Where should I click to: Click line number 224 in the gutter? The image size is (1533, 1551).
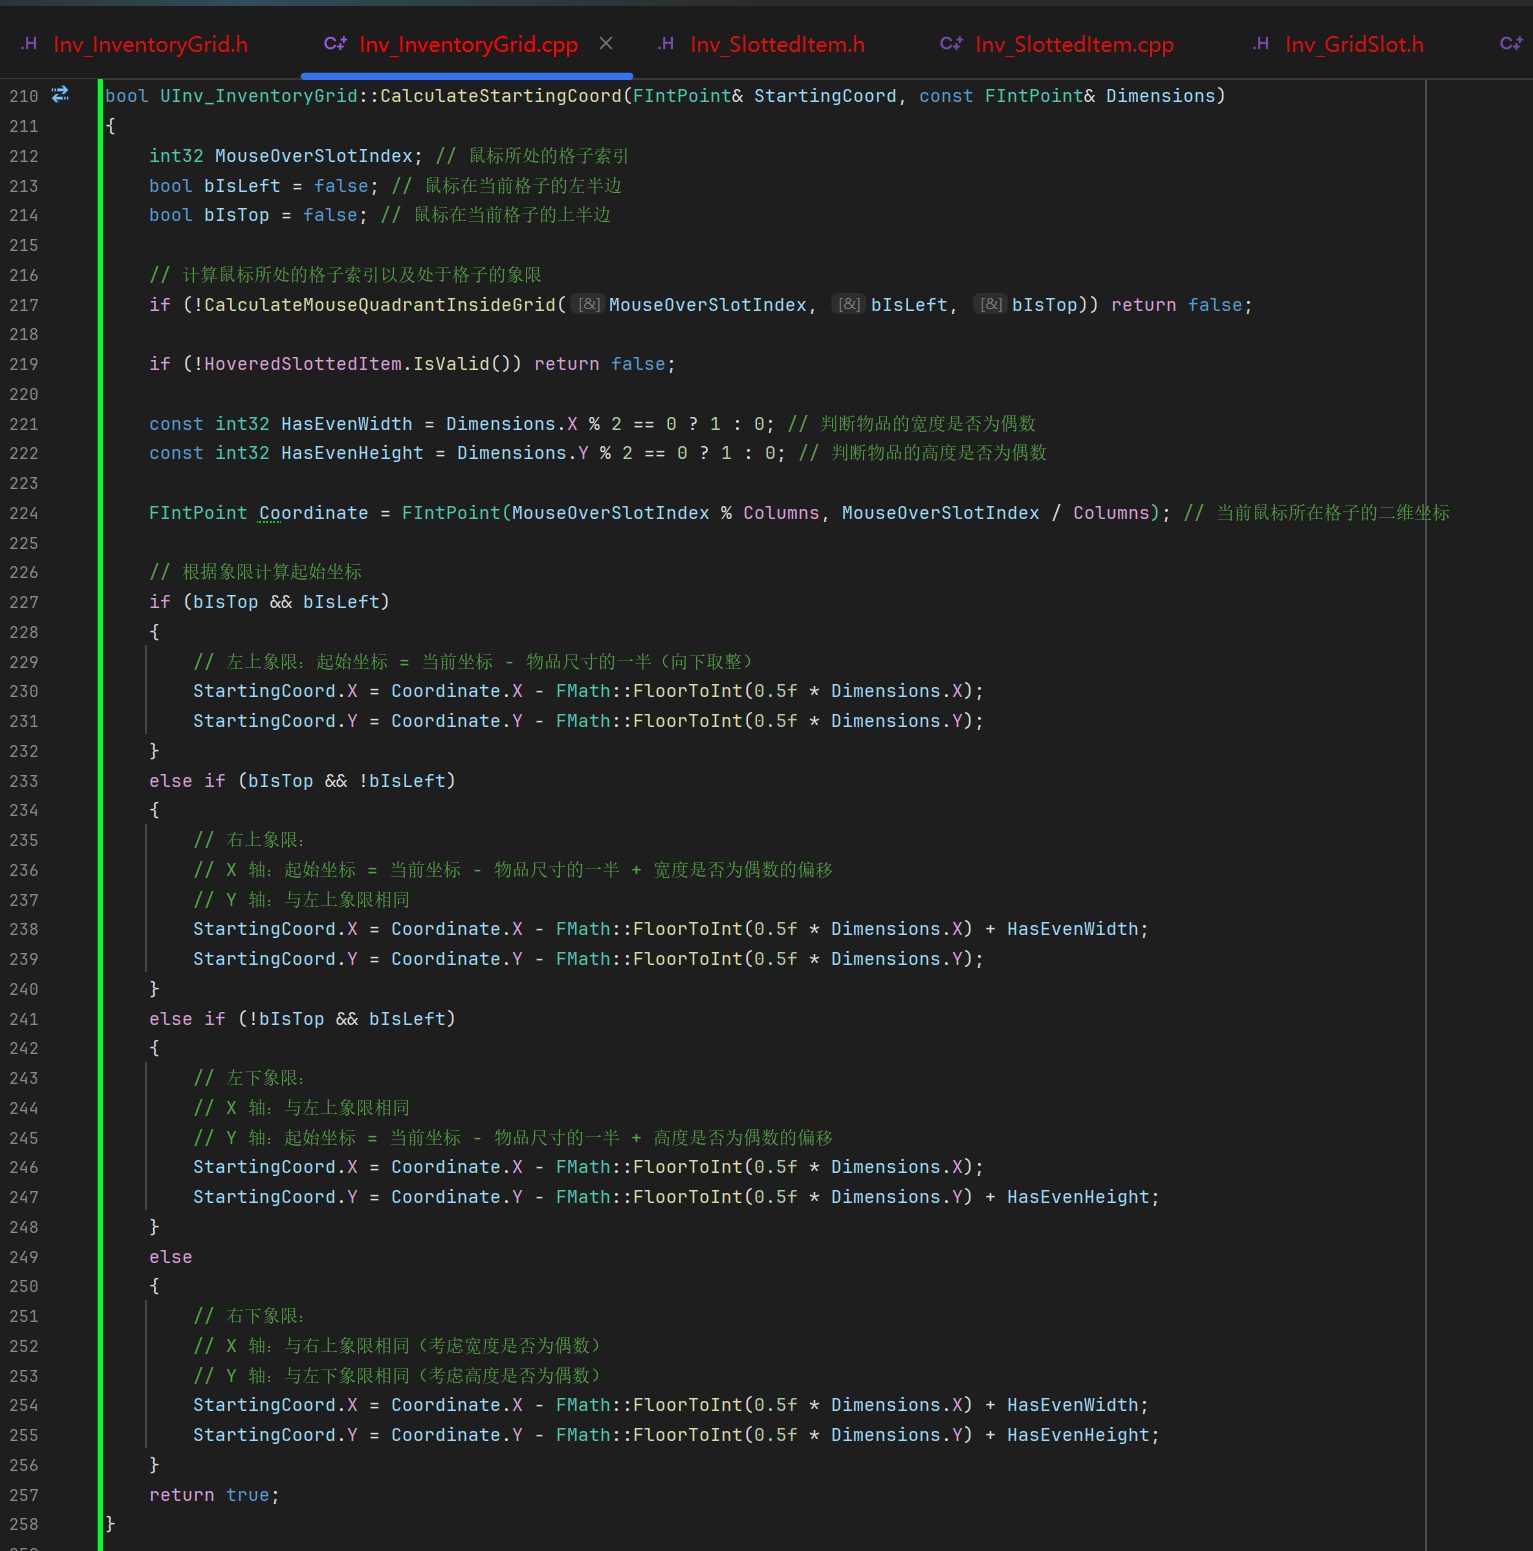click(x=24, y=513)
